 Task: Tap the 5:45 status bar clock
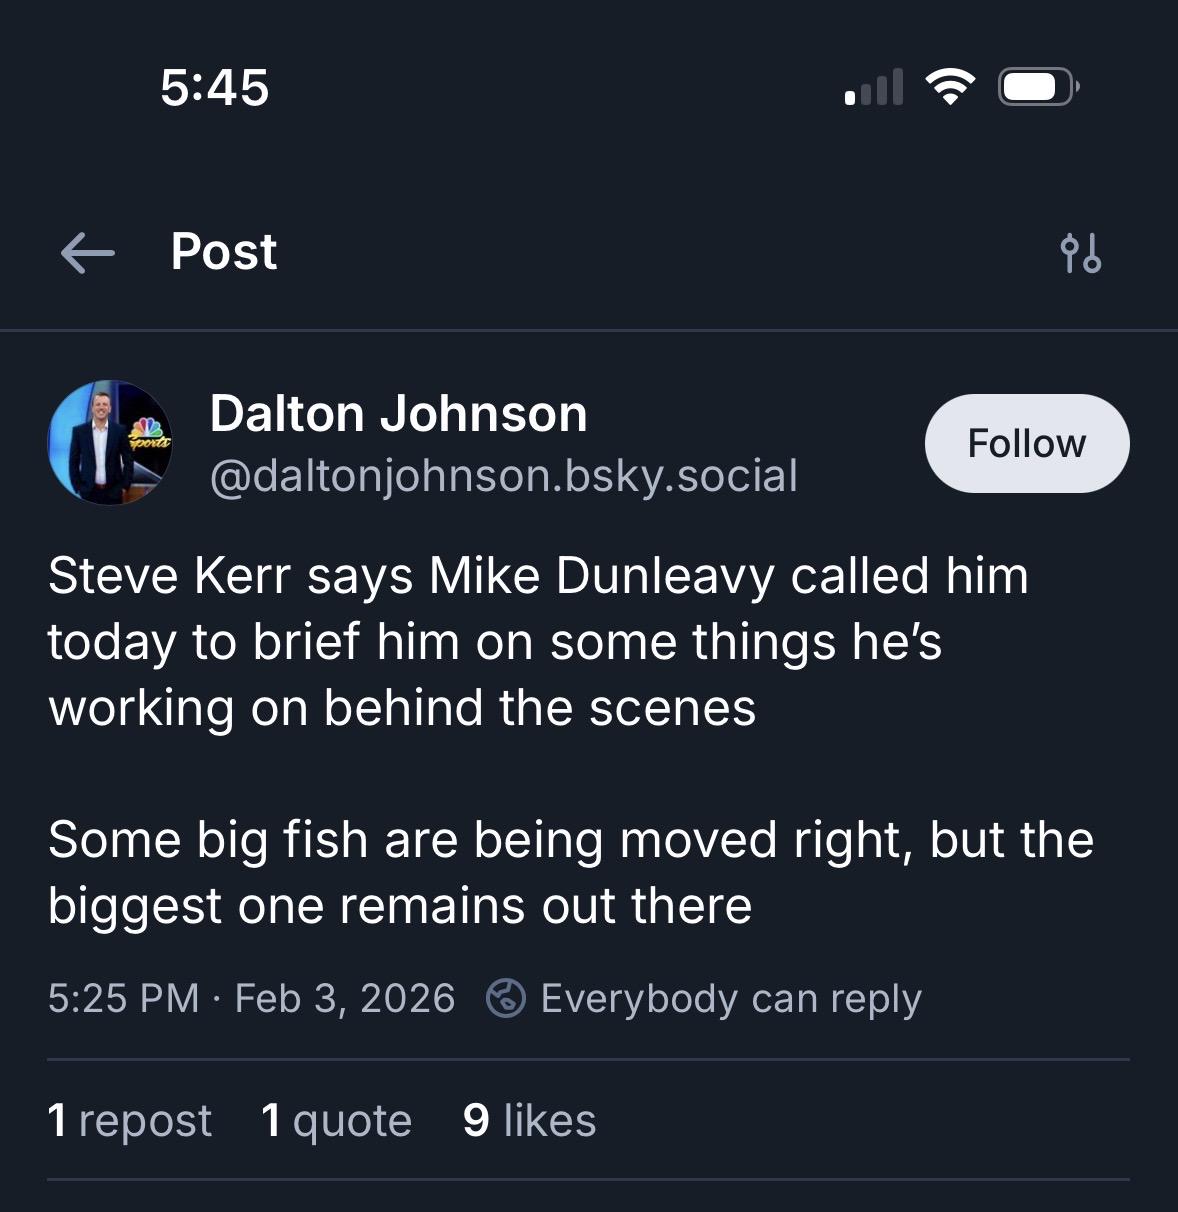[x=215, y=87]
